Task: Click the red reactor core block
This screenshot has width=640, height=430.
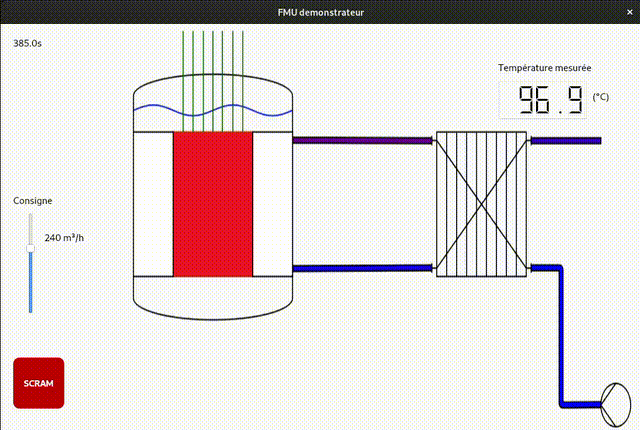Action: pyautogui.click(x=213, y=204)
